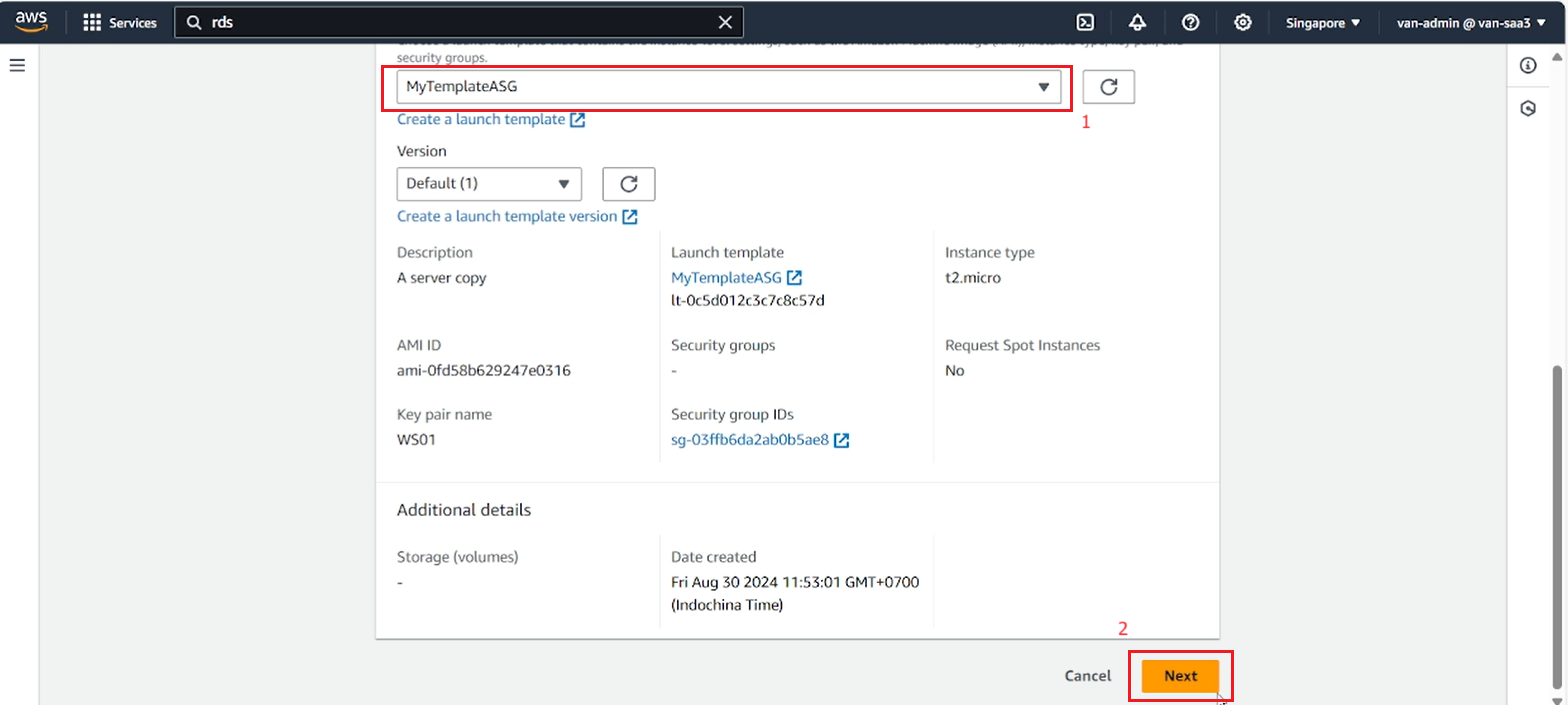The width and height of the screenshot is (1568, 705).
Task: Open the MyTemplateASG launch template link
Action: coord(726,277)
